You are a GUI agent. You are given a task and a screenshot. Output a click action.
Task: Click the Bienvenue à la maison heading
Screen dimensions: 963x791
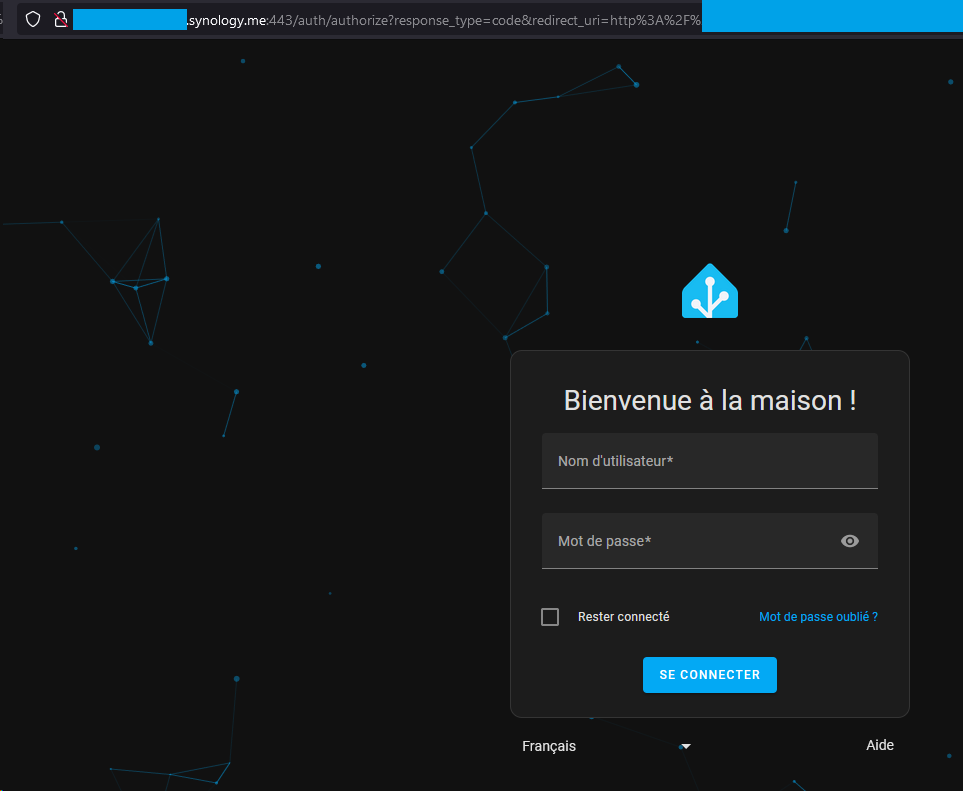click(x=709, y=400)
